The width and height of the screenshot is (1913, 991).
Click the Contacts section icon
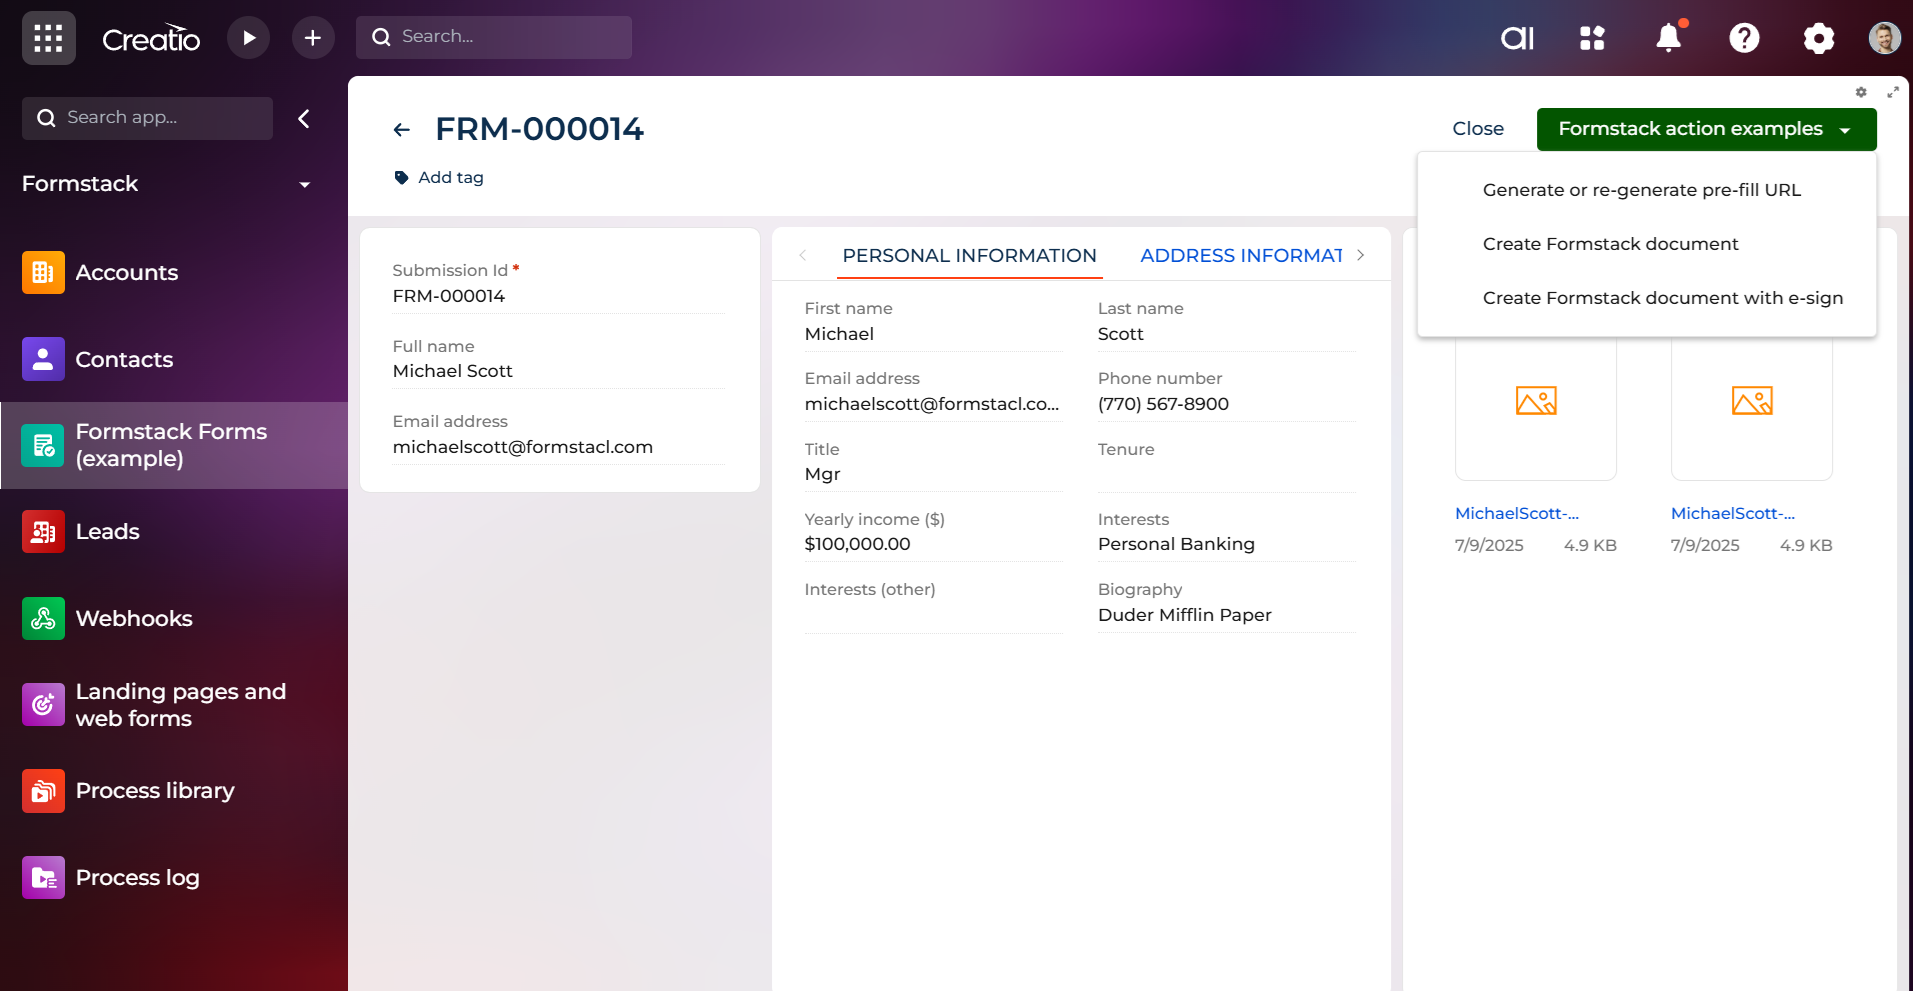point(43,359)
